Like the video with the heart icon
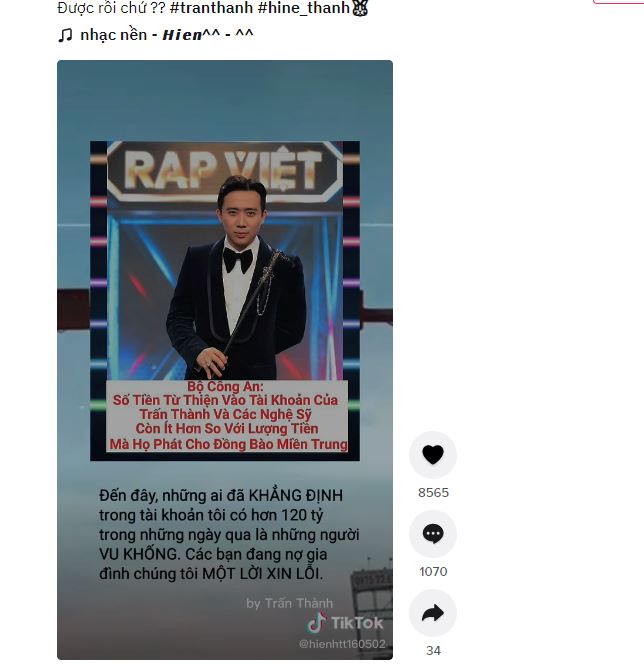 click(433, 455)
